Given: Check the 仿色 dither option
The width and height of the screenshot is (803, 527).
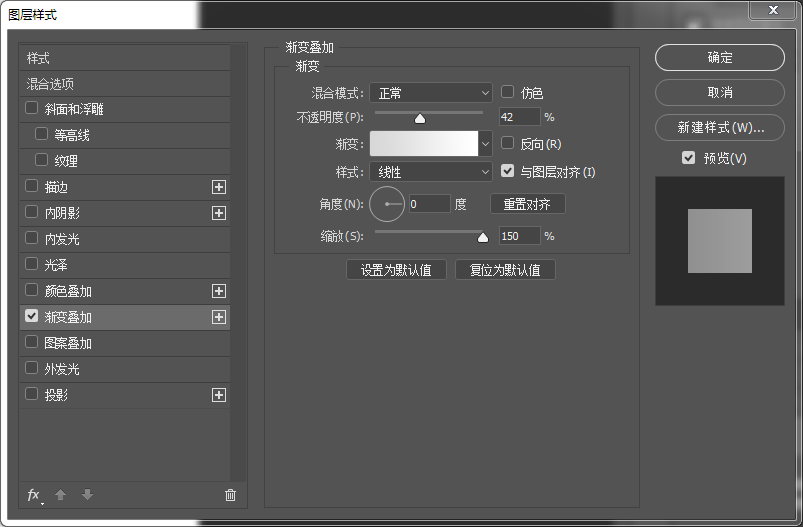Looking at the screenshot, I should coord(507,92).
